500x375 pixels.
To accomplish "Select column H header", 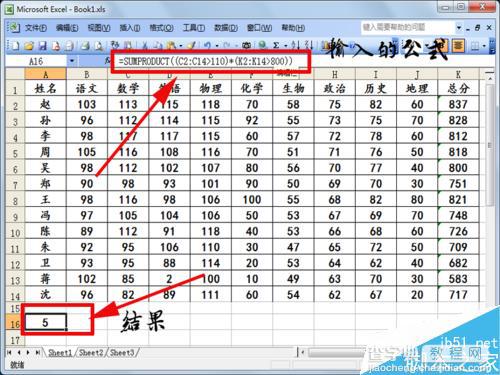I will click(x=335, y=74).
